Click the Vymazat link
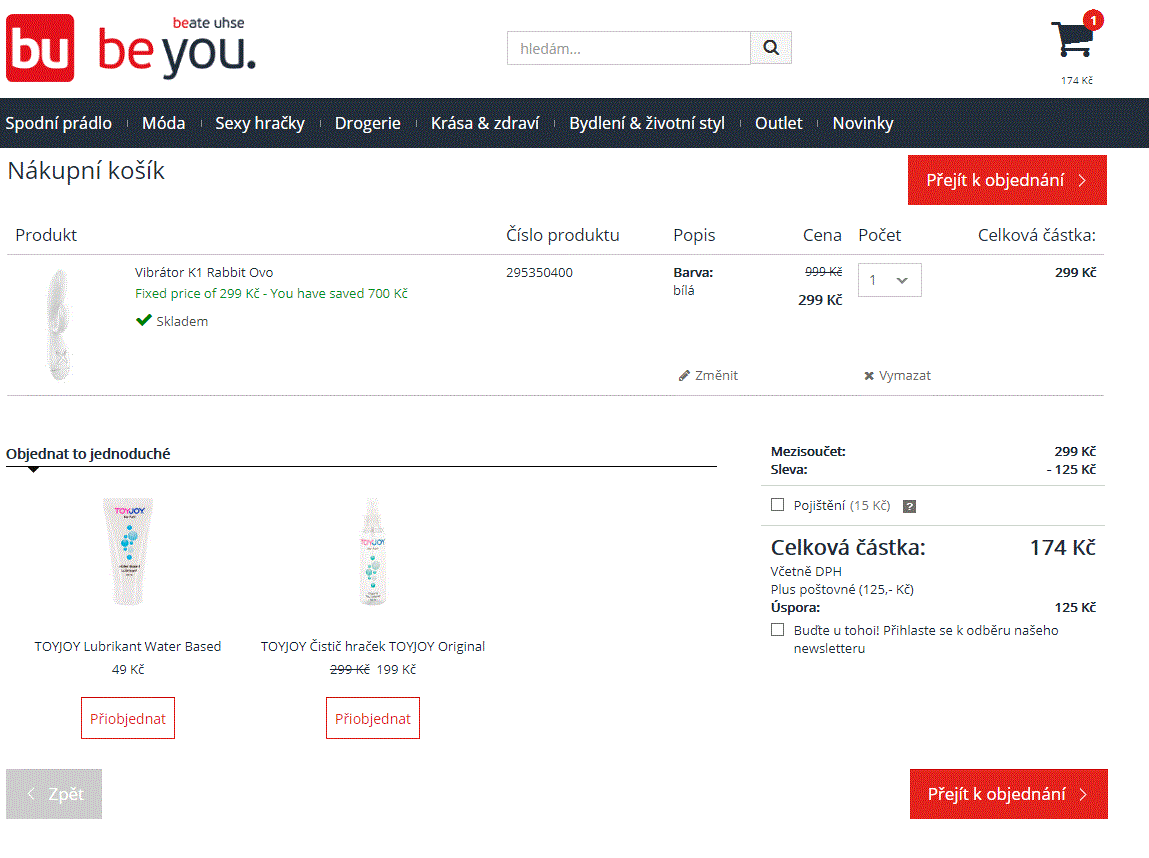Viewport: 1149px width, 858px height. pos(905,376)
